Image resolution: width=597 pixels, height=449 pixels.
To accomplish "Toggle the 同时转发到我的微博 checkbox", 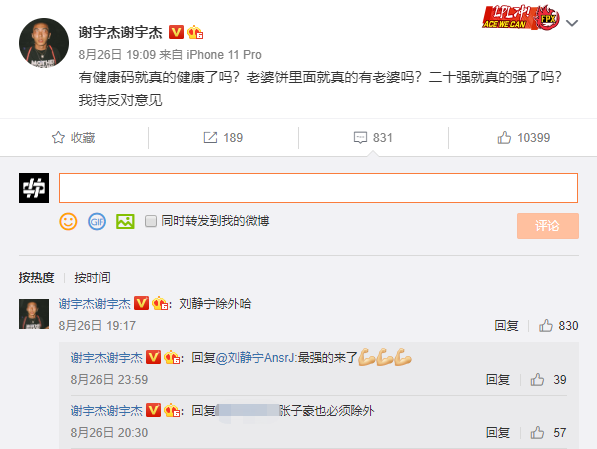I will click(151, 221).
